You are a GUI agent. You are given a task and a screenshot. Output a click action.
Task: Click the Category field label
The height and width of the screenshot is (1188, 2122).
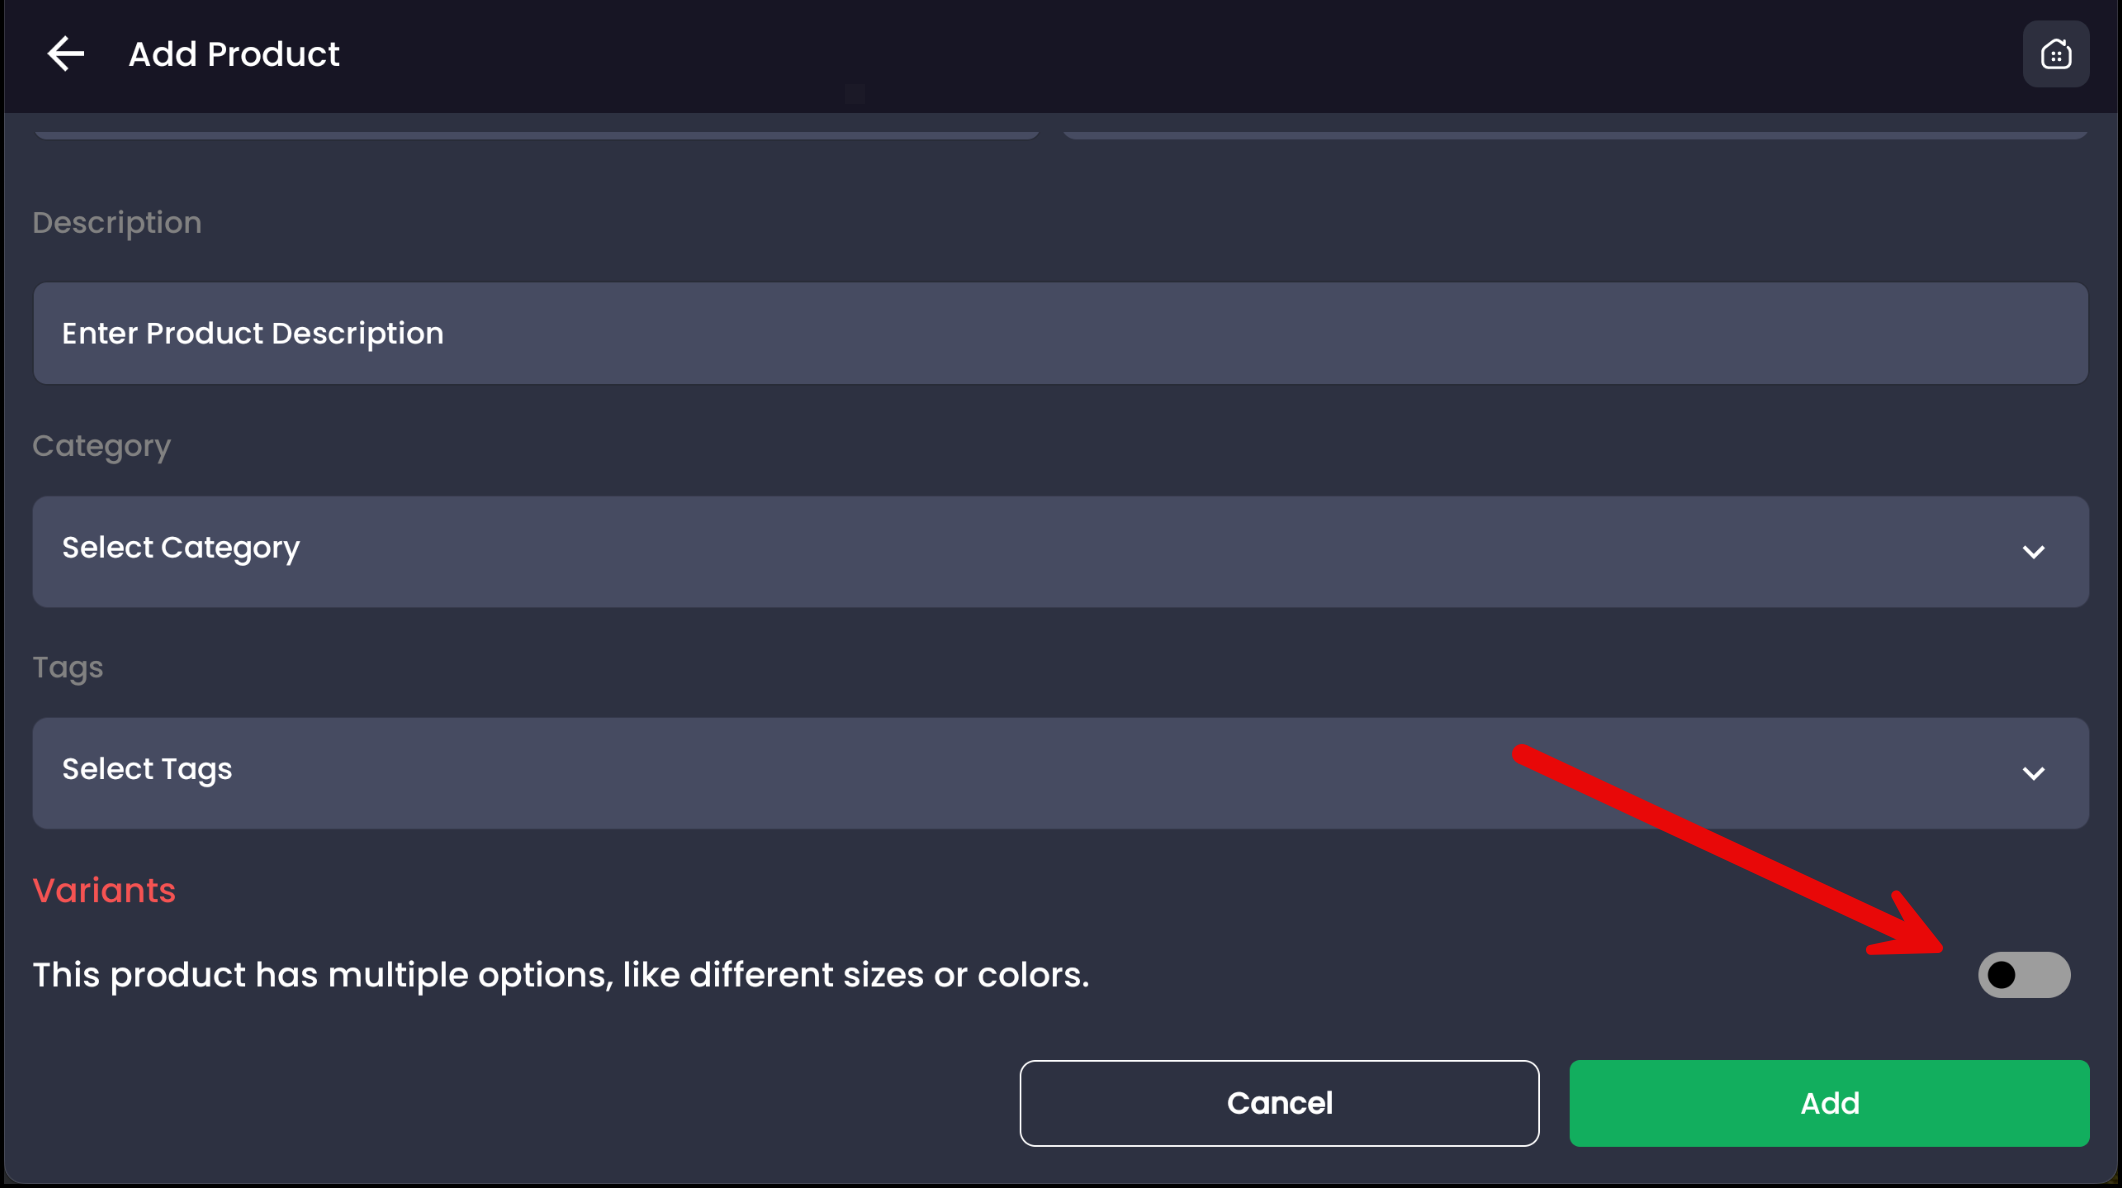(101, 445)
